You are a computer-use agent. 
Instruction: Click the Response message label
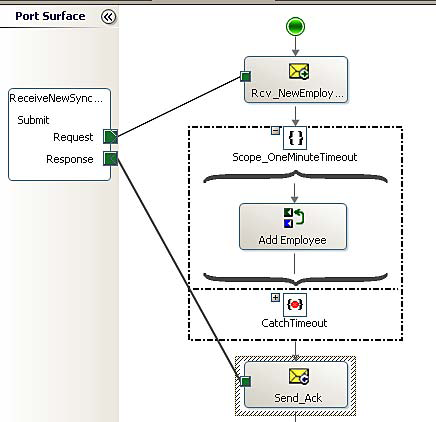point(70,159)
